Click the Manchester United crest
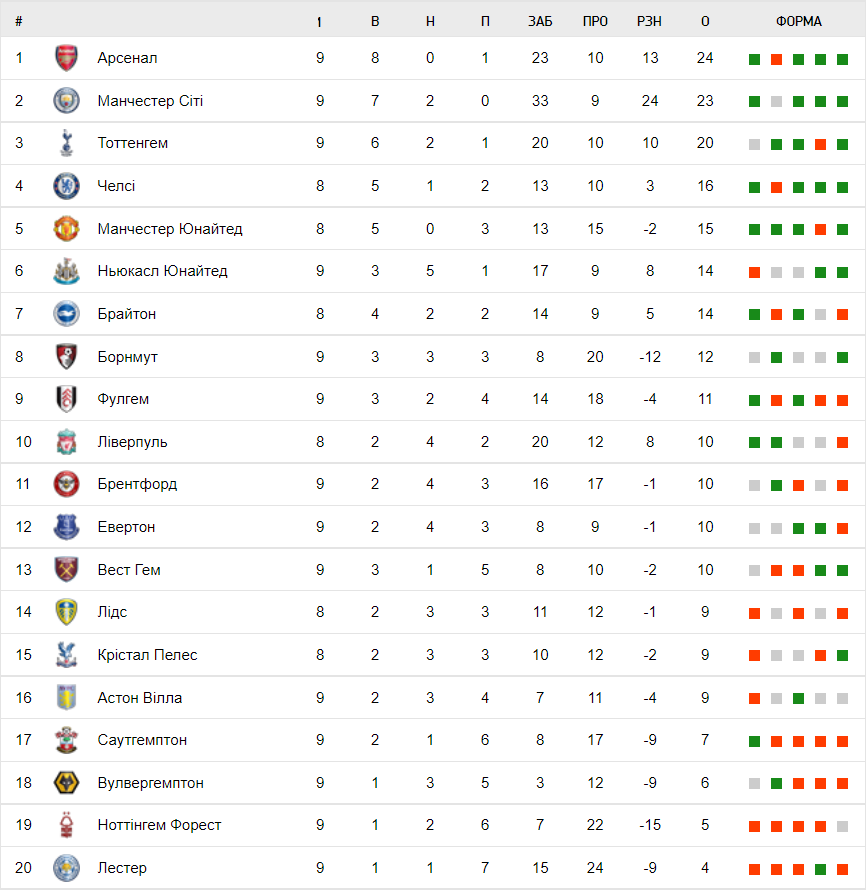Screen dimensions: 867x891 point(66,229)
